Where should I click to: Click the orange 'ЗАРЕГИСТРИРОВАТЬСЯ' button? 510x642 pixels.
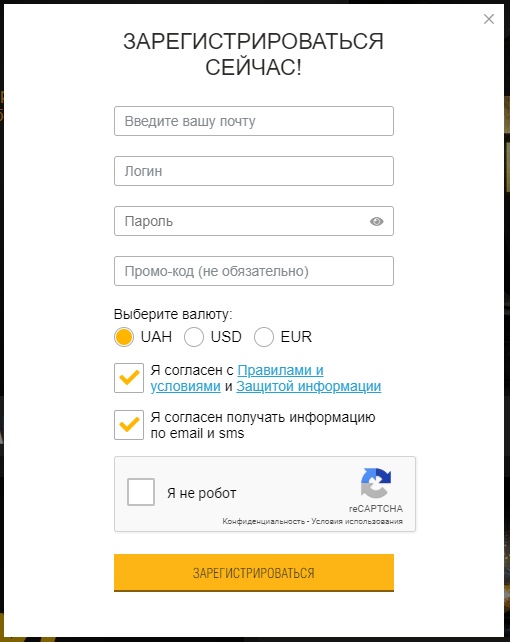(x=254, y=573)
